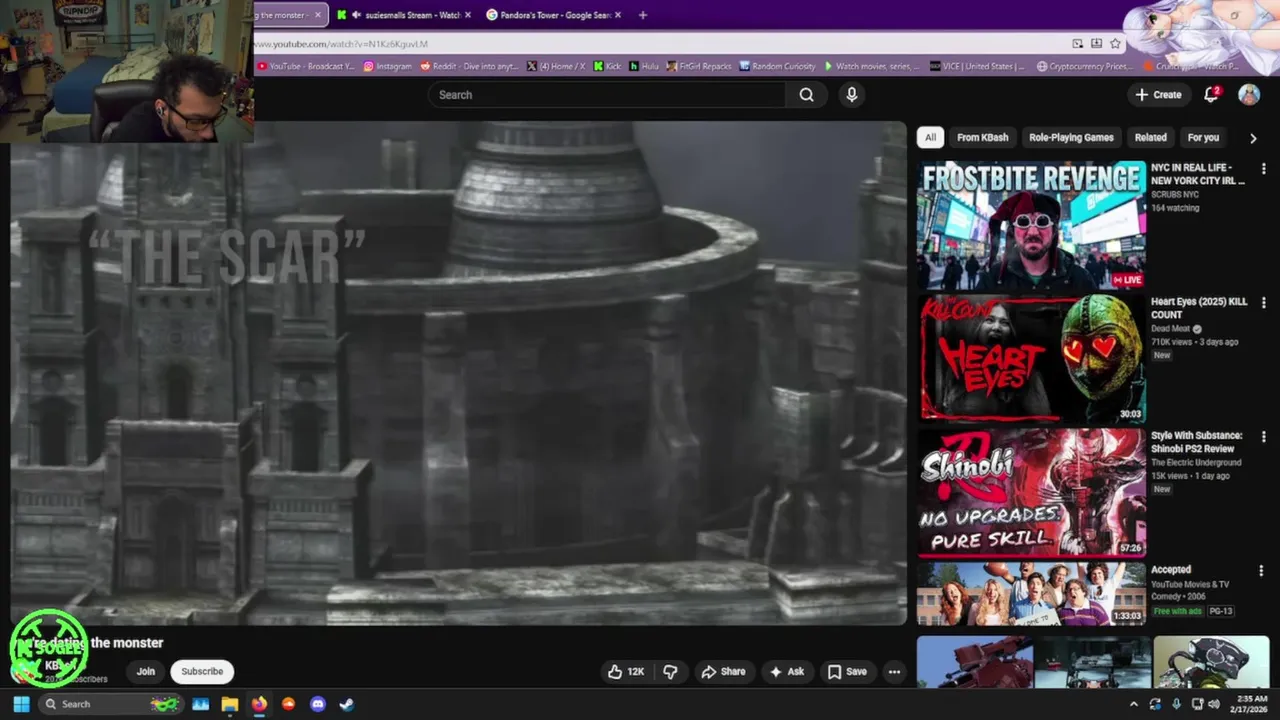Click the YouTube search magnifier button
Screen dimensions: 1280x720
click(x=806, y=95)
